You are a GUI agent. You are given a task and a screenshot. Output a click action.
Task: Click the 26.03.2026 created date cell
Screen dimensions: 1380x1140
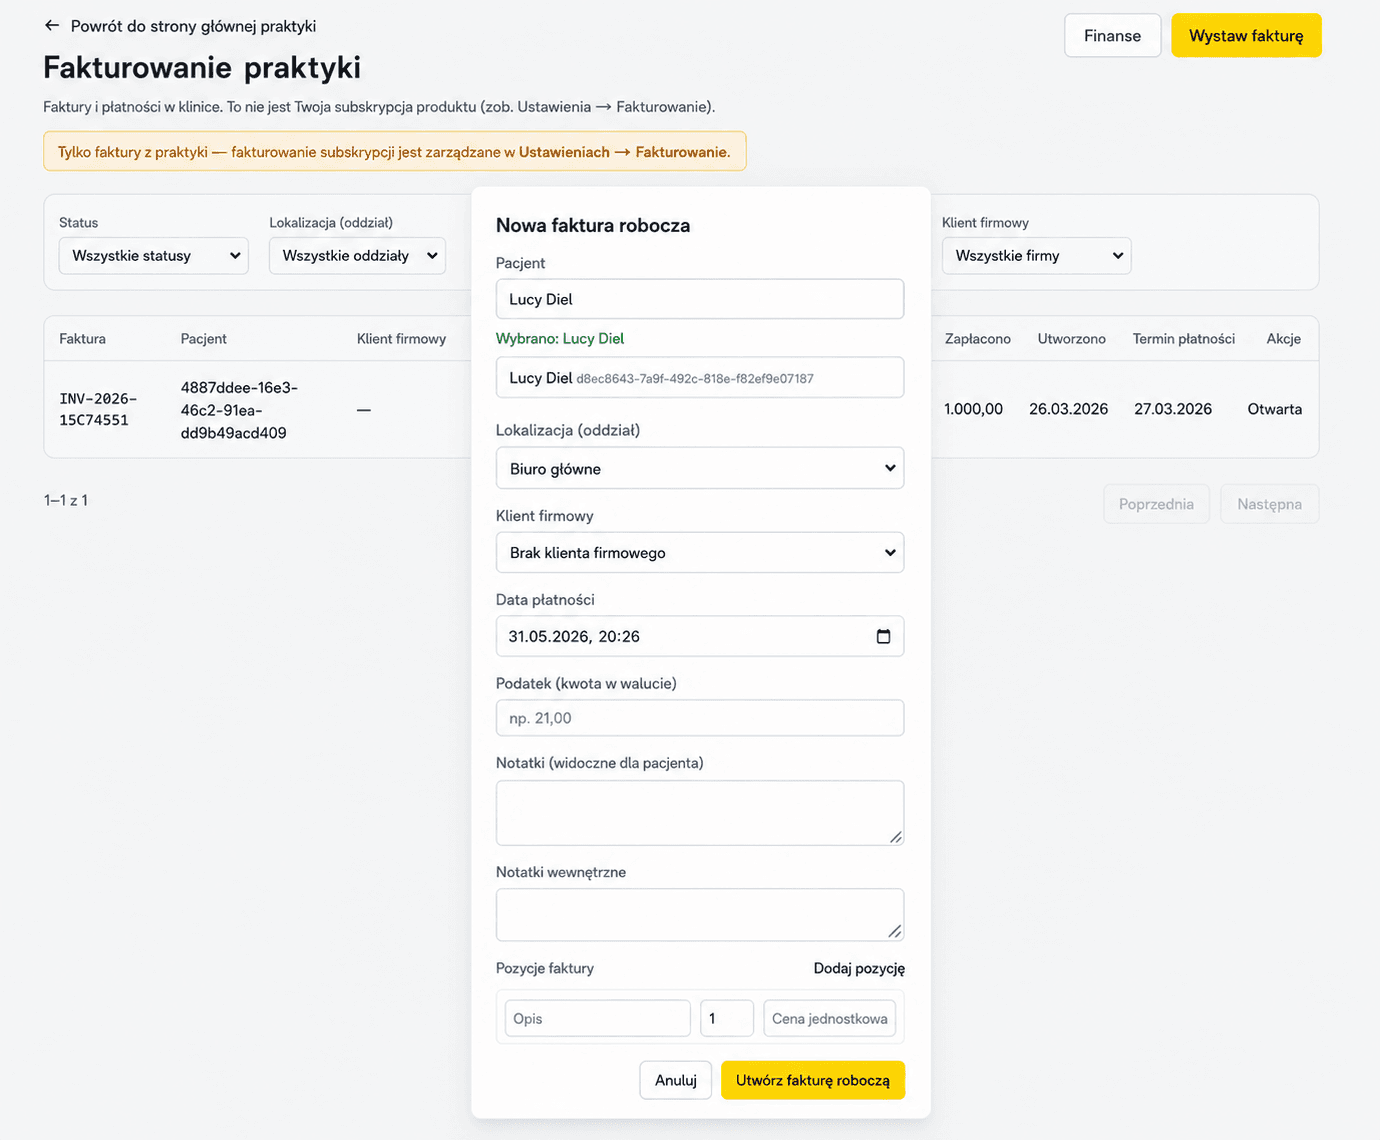pyautogui.click(x=1068, y=409)
